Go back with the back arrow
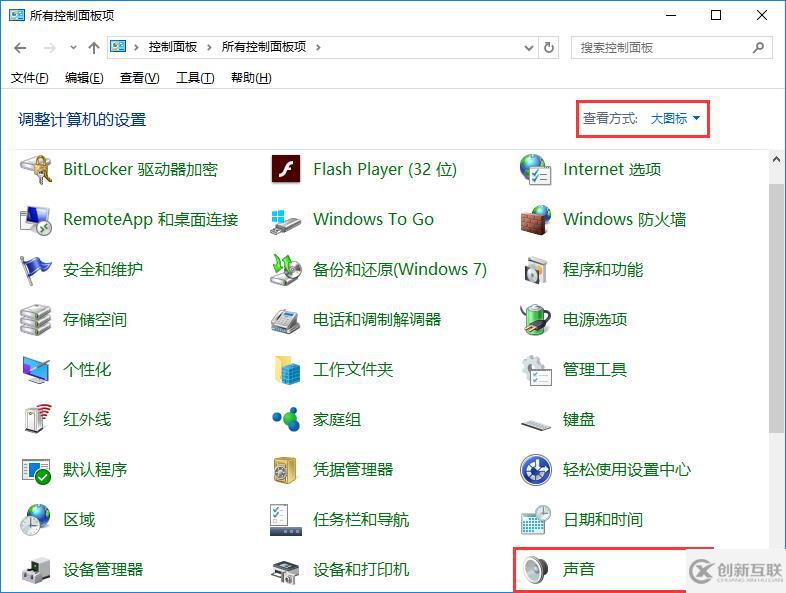 [21, 48]
